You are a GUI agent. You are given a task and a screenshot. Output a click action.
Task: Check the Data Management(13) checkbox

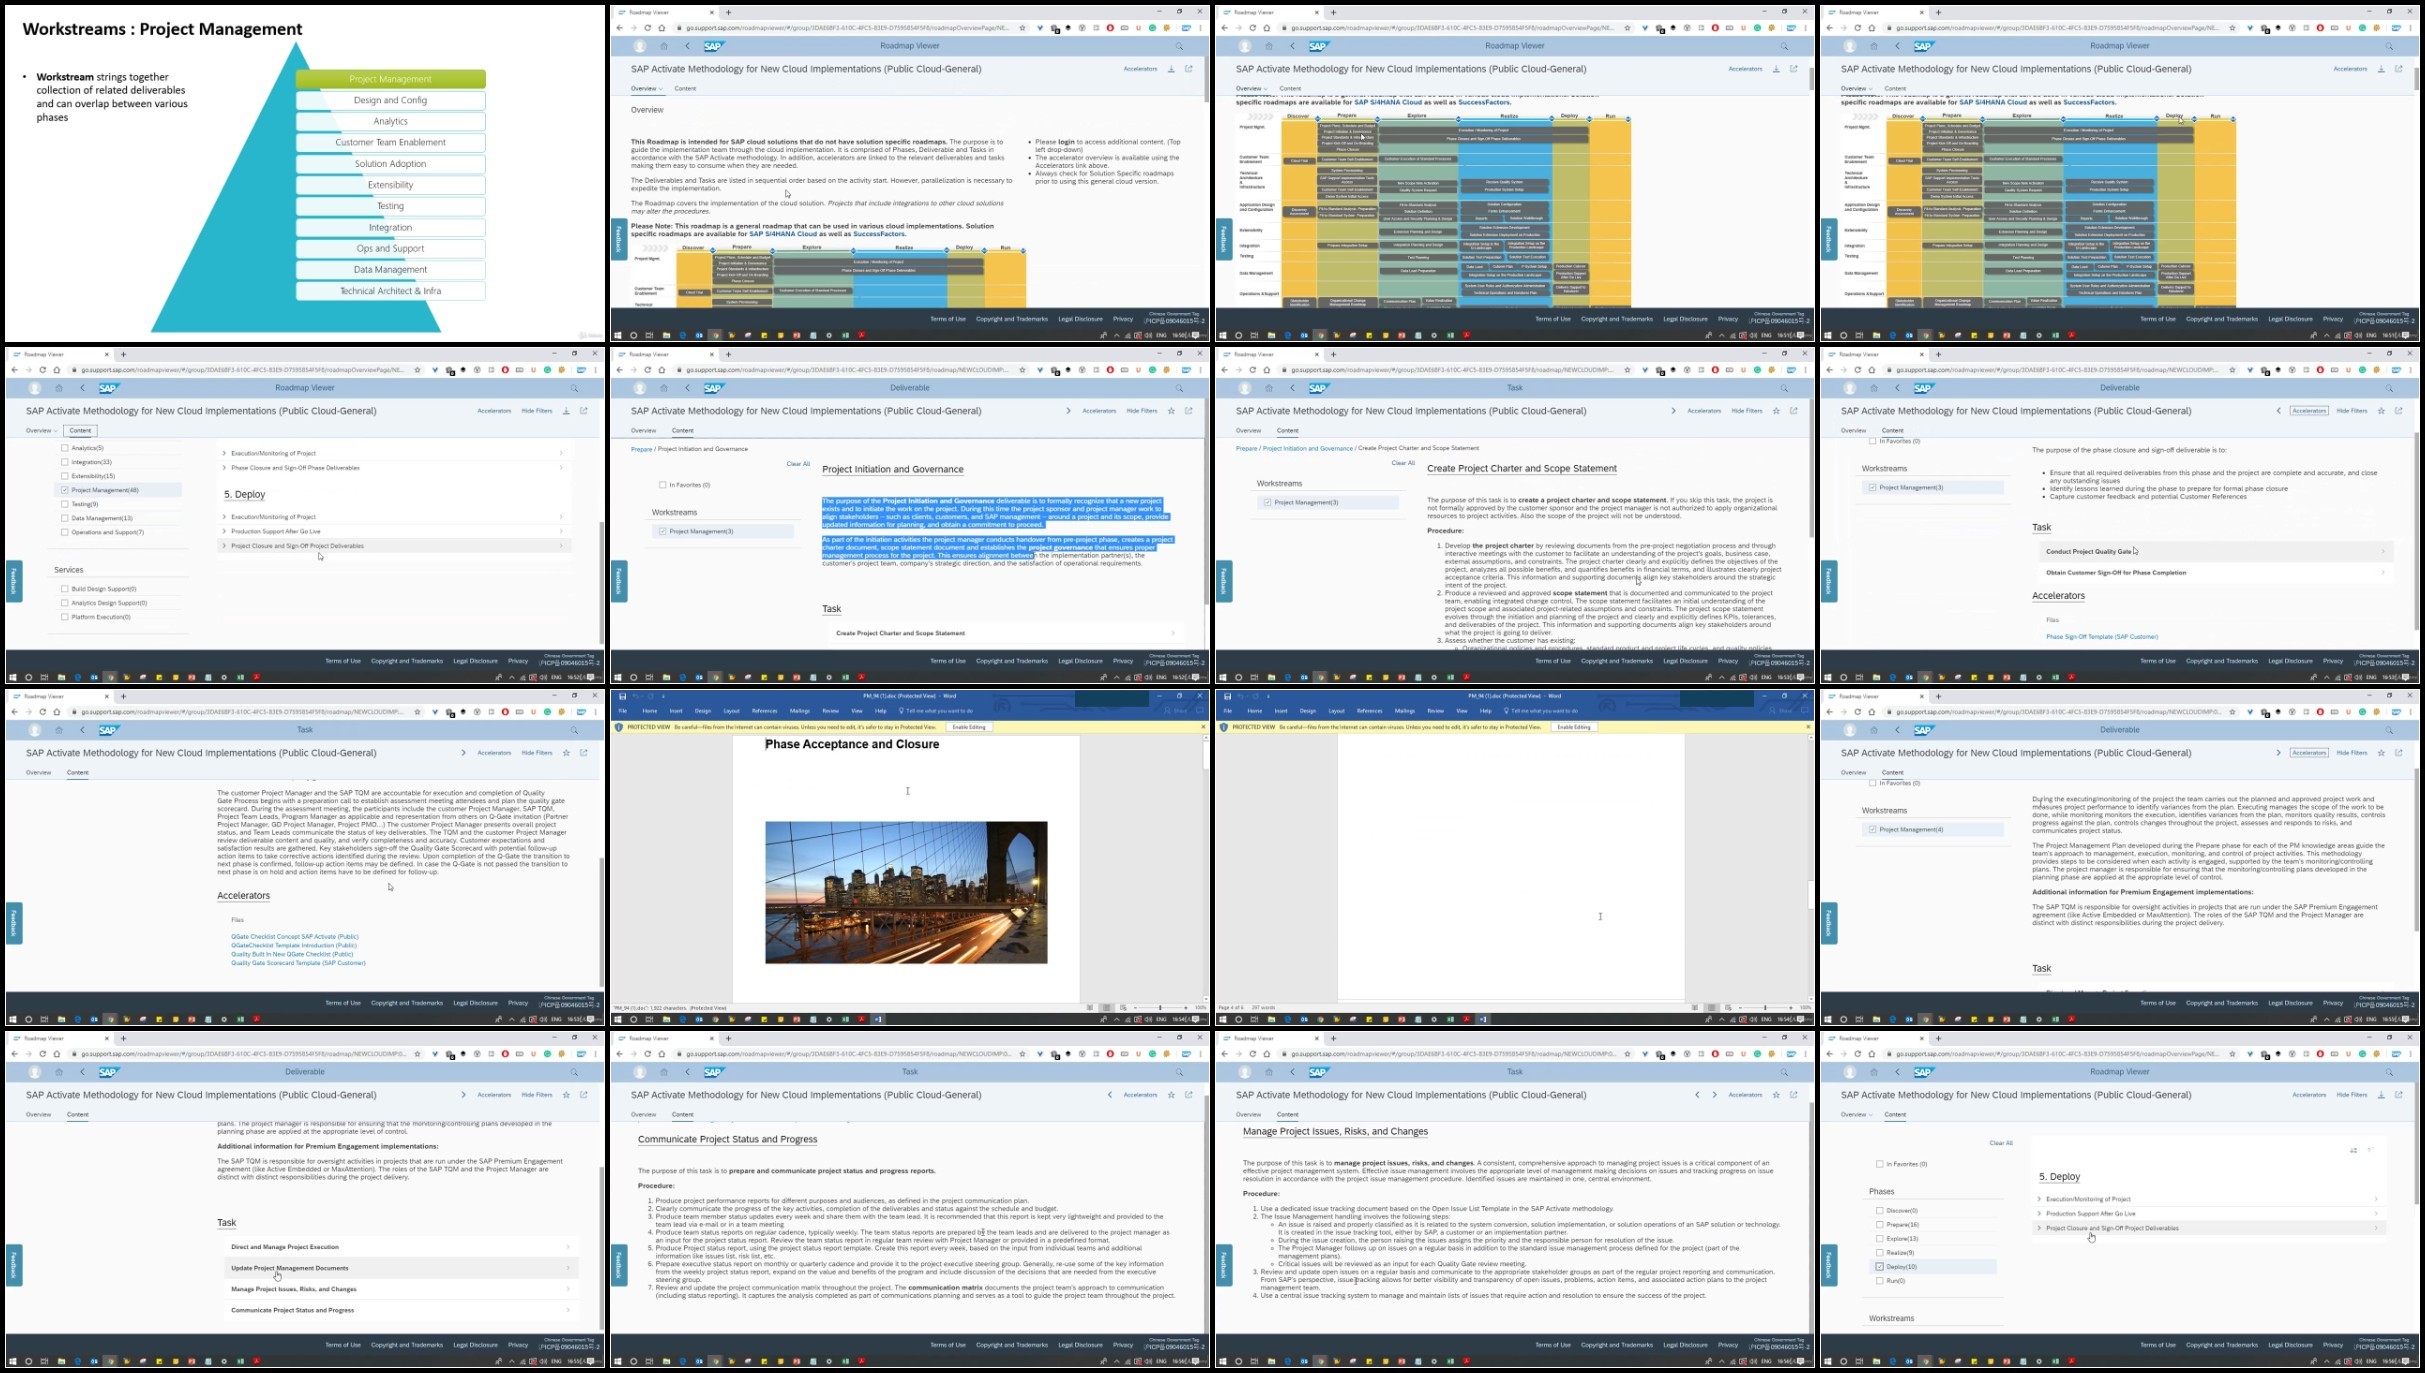pyautogui.click(x=65, y=518)
